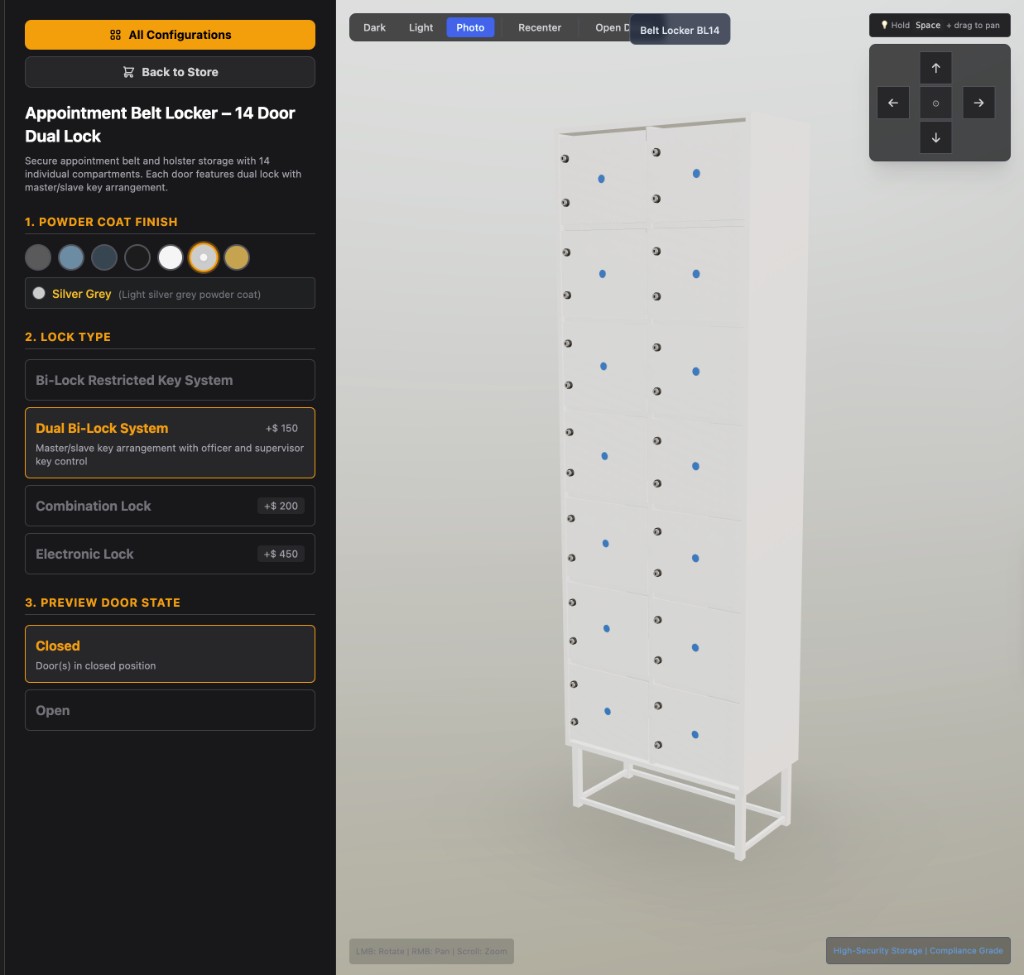The height and width of the screenshot is (975, 1024).
Task: Select the white finish swatch
Action: click(170, 258)
